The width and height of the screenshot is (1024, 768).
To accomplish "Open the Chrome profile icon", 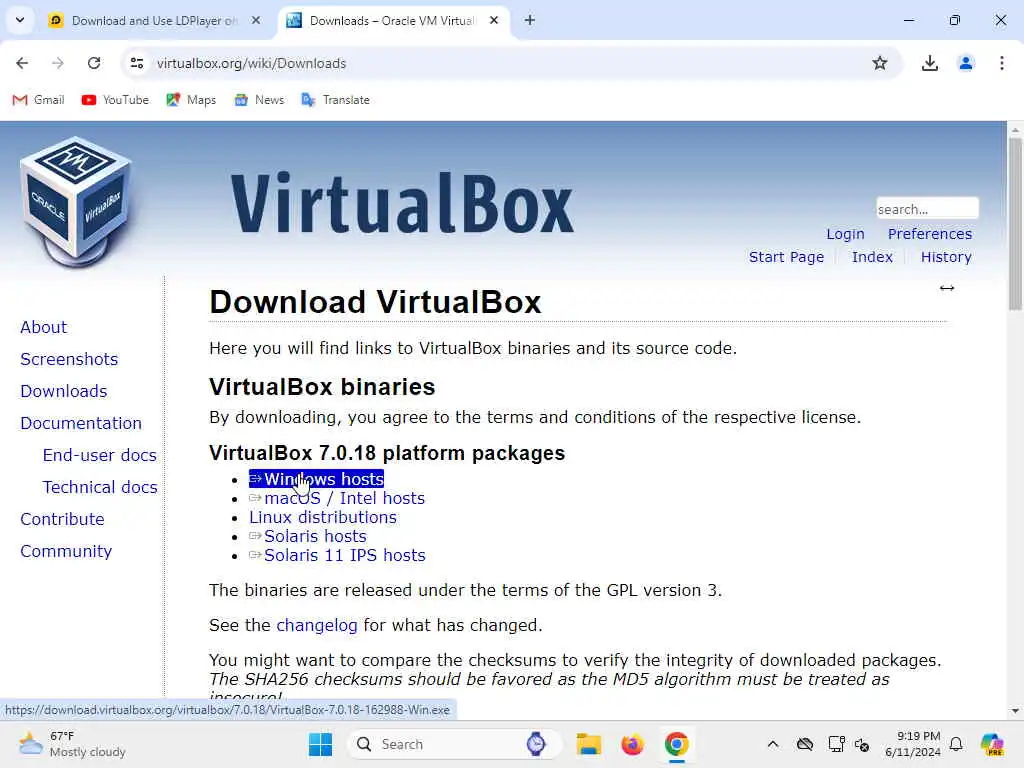I will 965,63.
